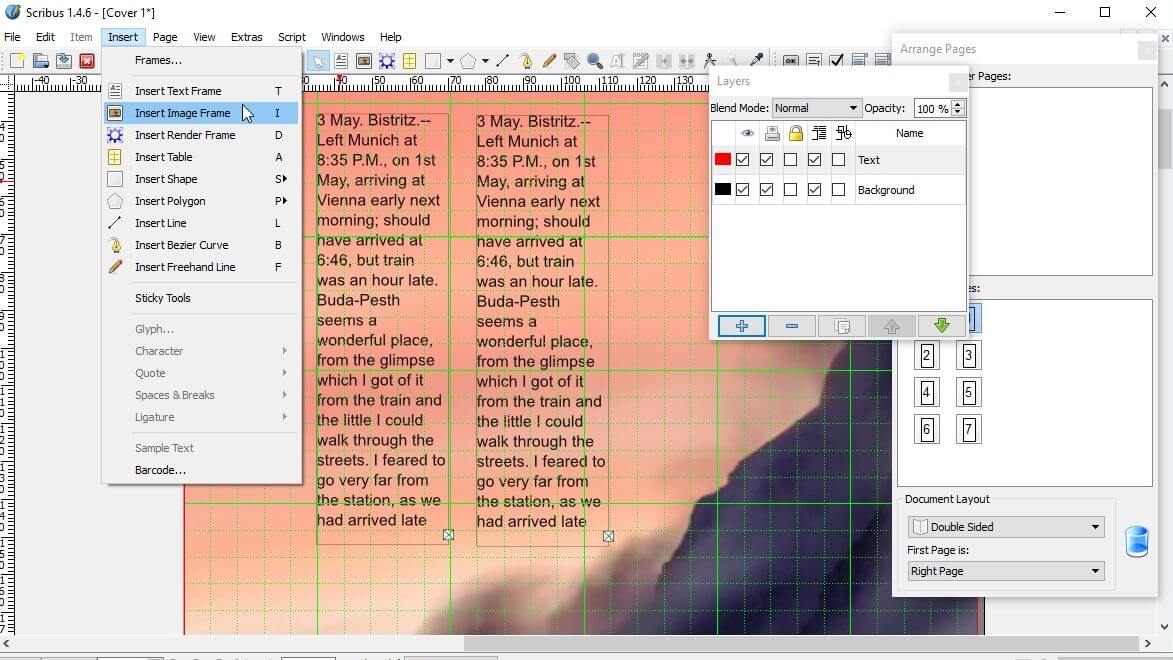
Task: Open the Blend Mode Normal dropdown
Action: coord(816,108)
